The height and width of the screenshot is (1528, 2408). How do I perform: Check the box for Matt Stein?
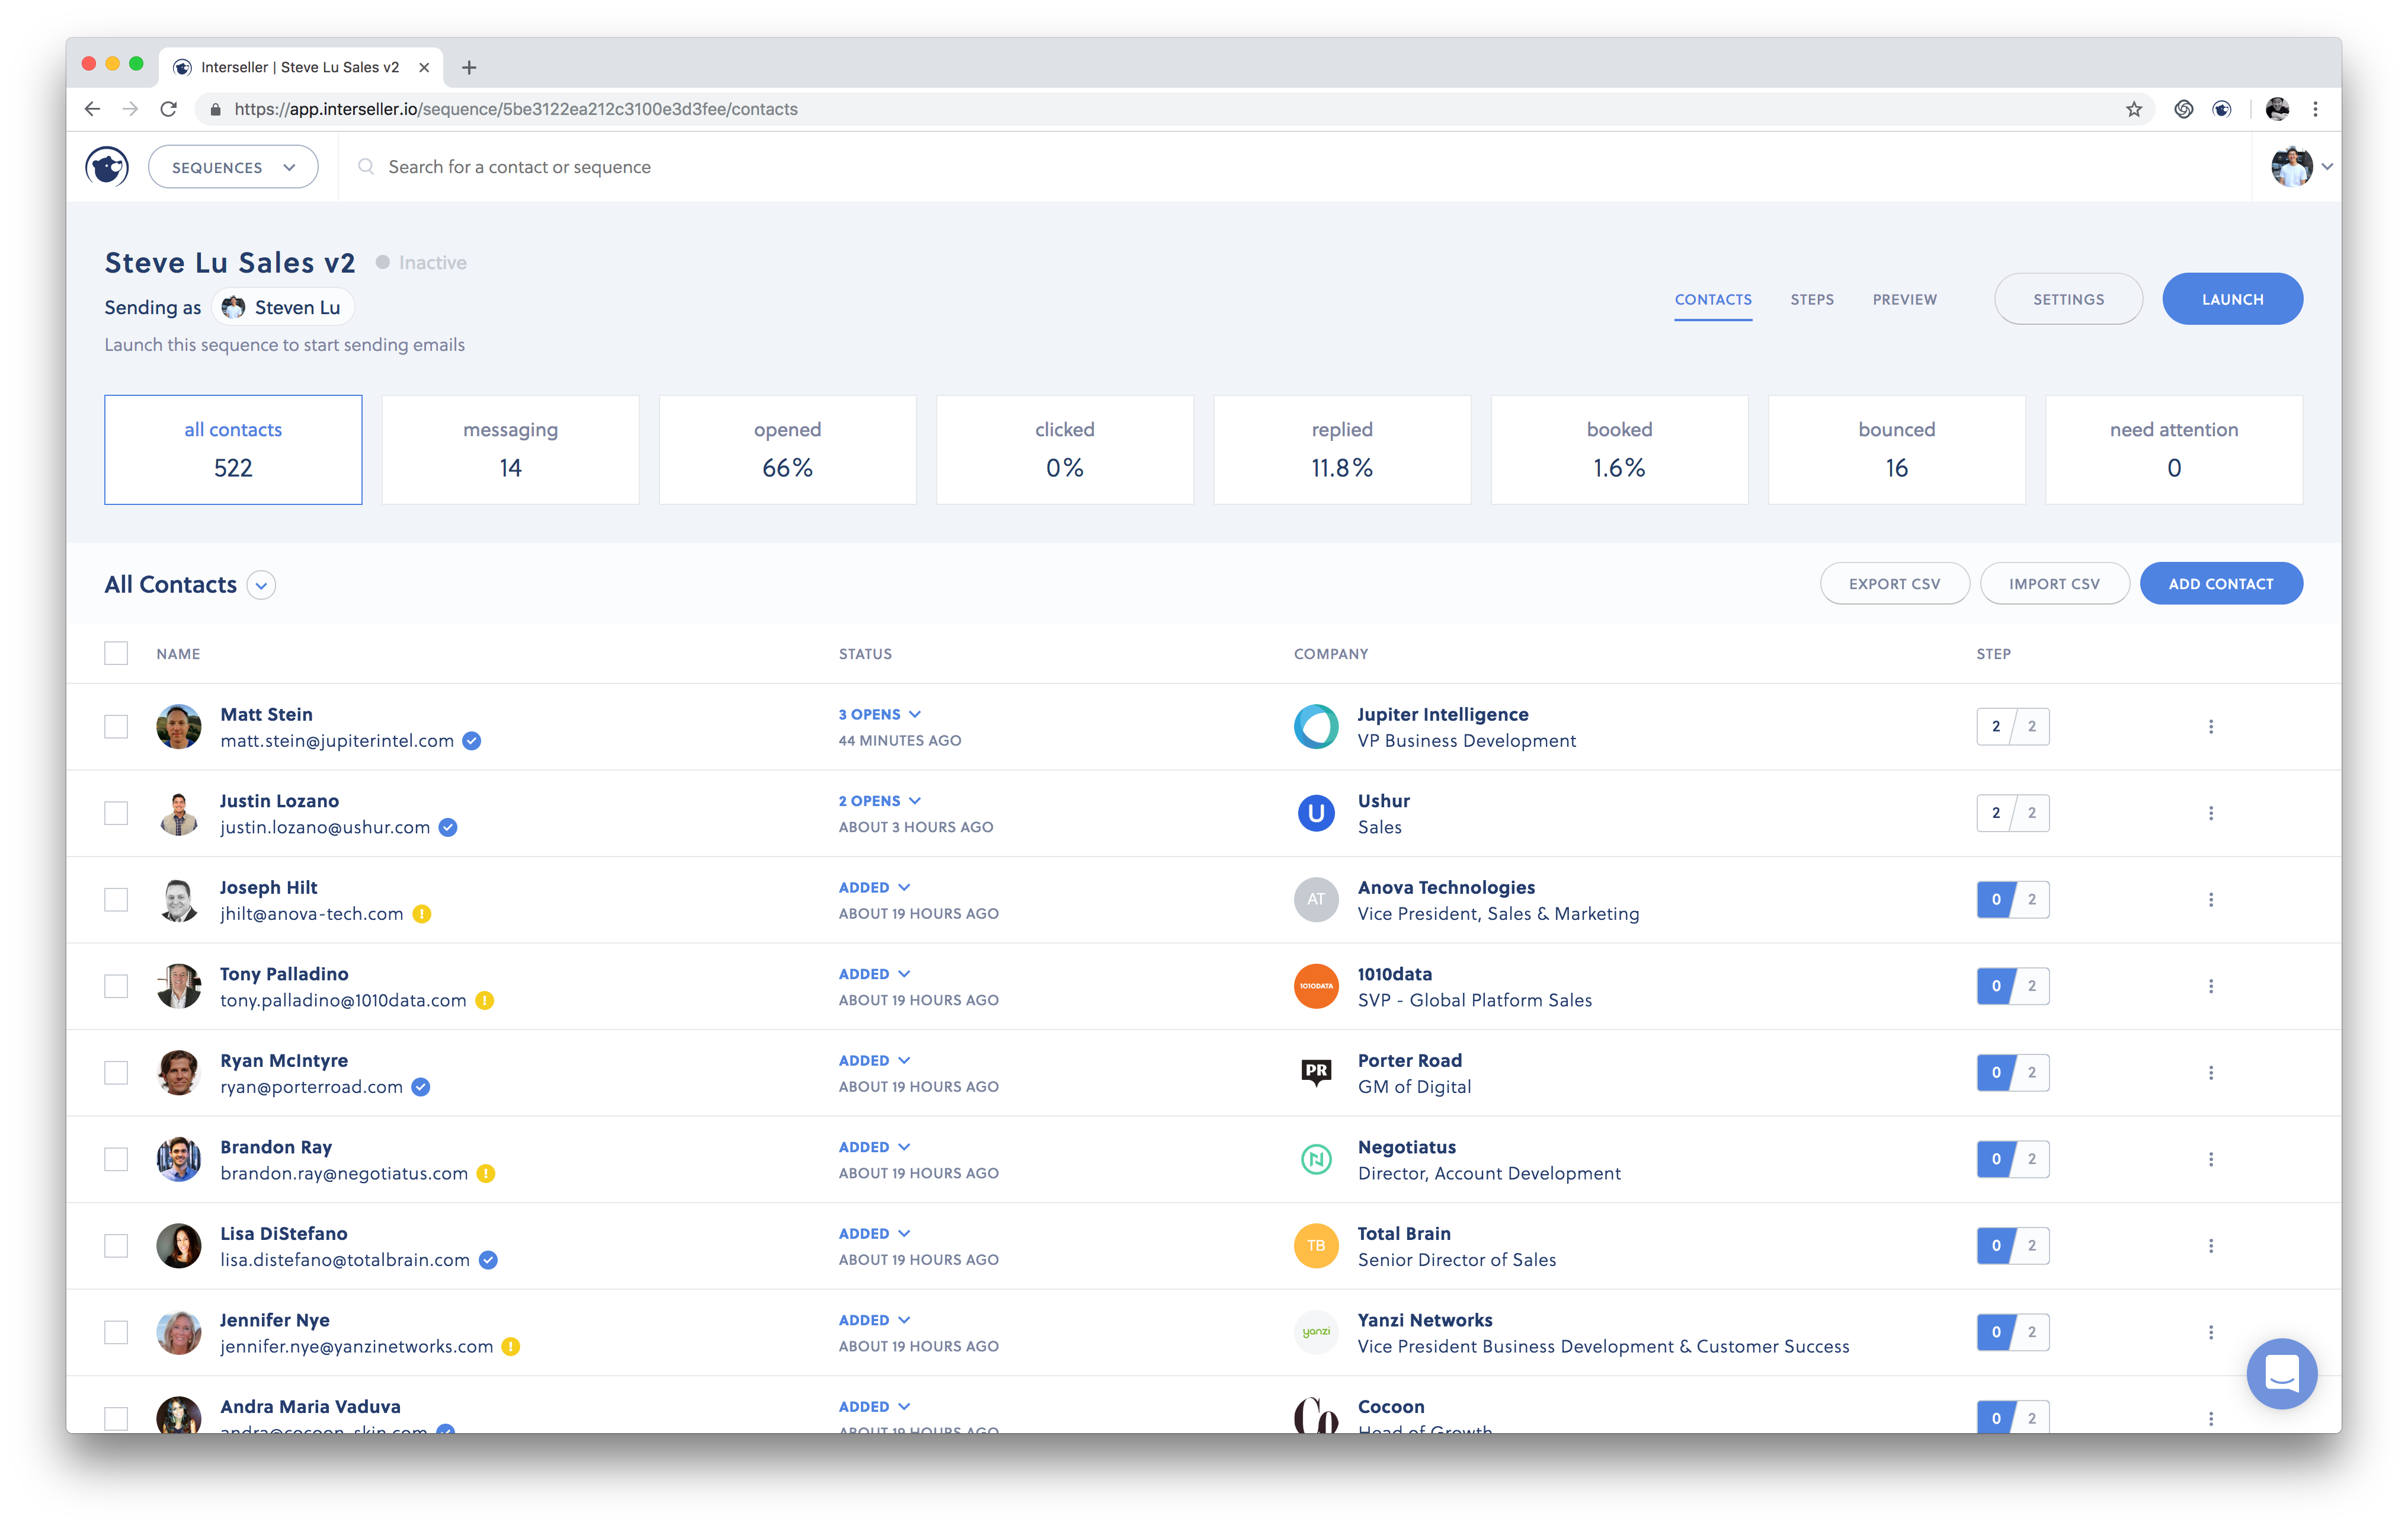116,727
